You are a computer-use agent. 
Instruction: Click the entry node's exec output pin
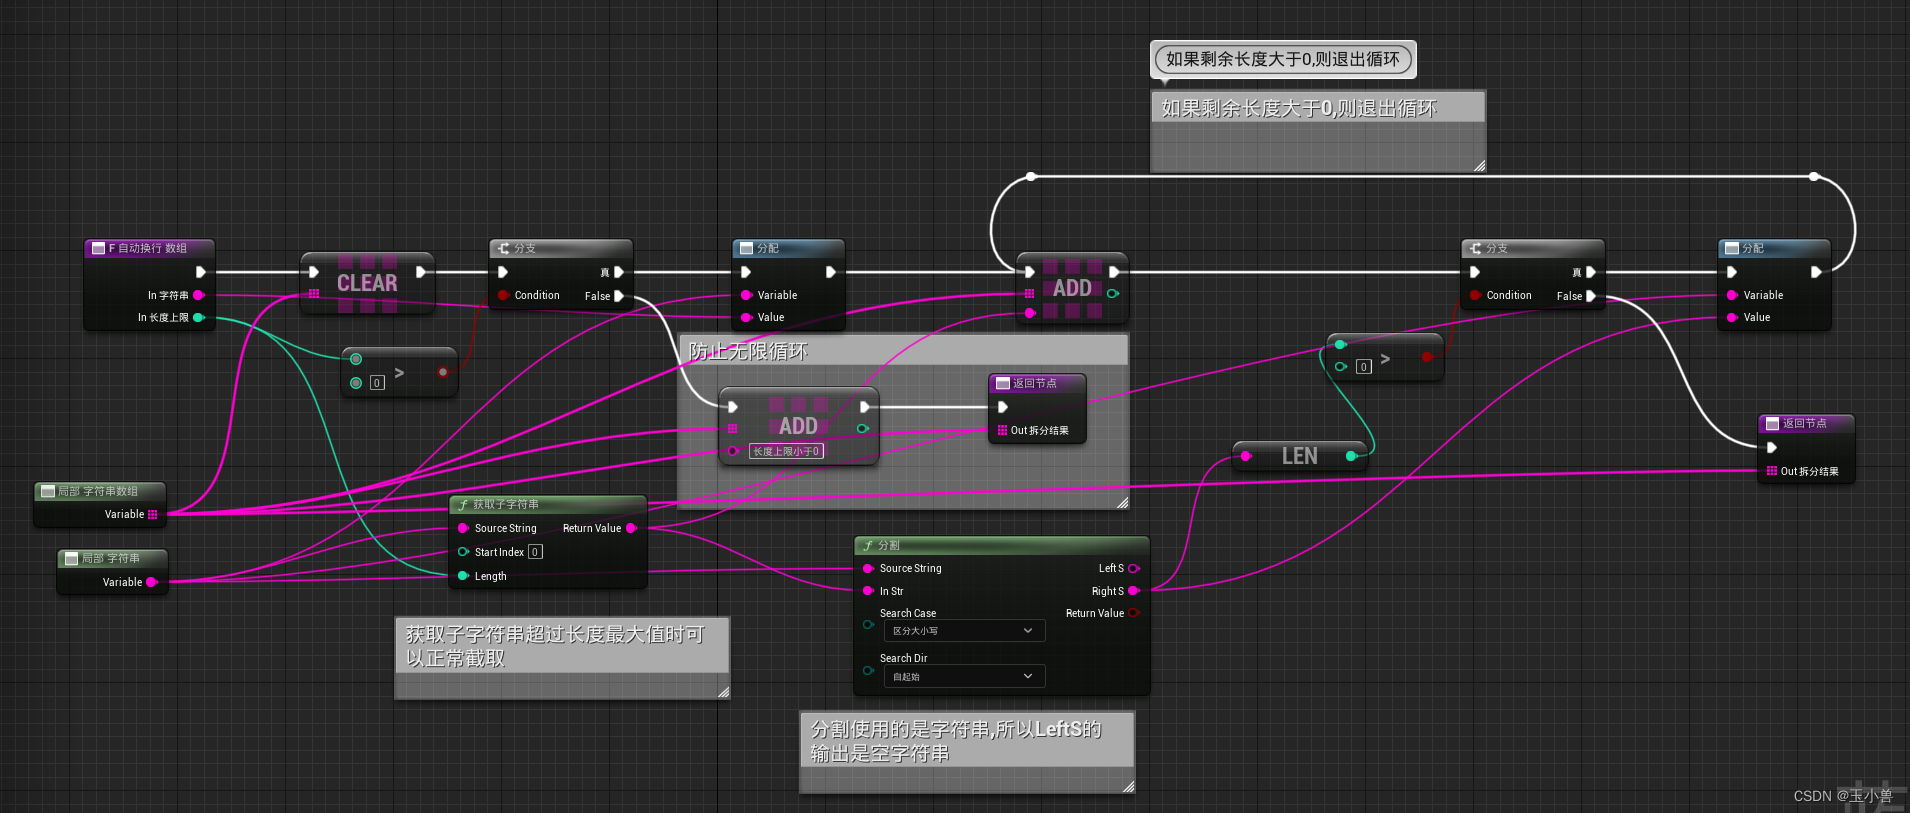(x=200, y=272)
